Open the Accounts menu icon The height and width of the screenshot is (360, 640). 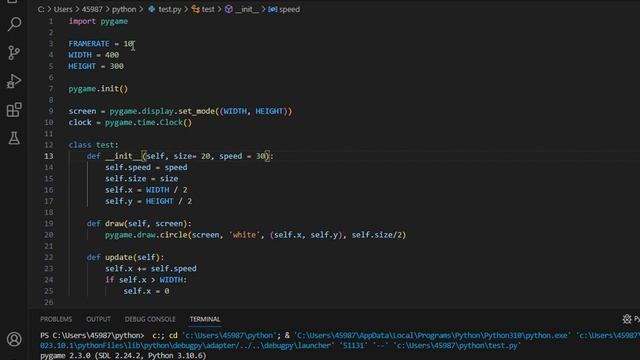pos(14,339)
